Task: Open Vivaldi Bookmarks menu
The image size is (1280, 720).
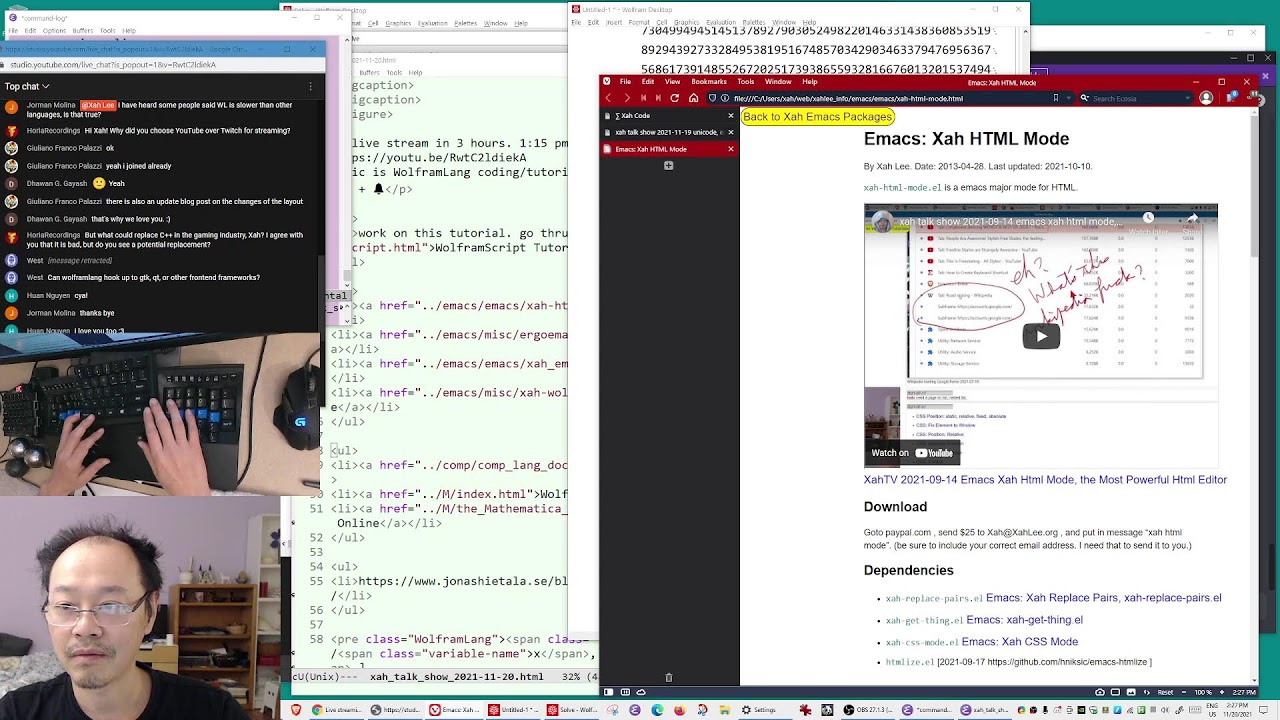Action: click(709, 82)
